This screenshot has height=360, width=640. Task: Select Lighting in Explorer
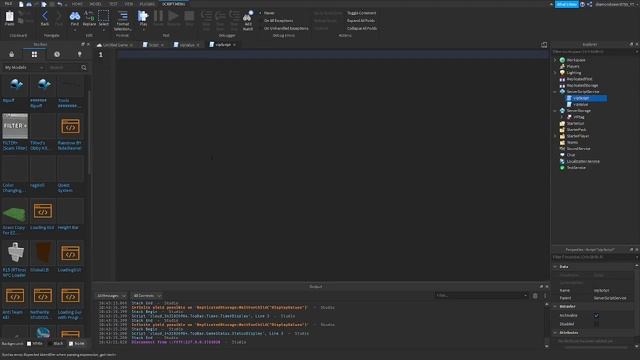tap(573, 73)
